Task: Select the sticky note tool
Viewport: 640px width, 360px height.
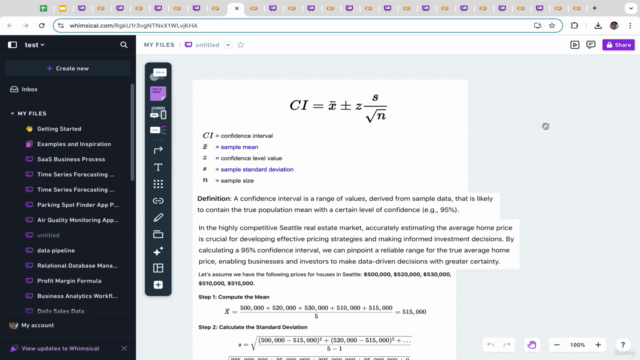Action: pos(158,93)
